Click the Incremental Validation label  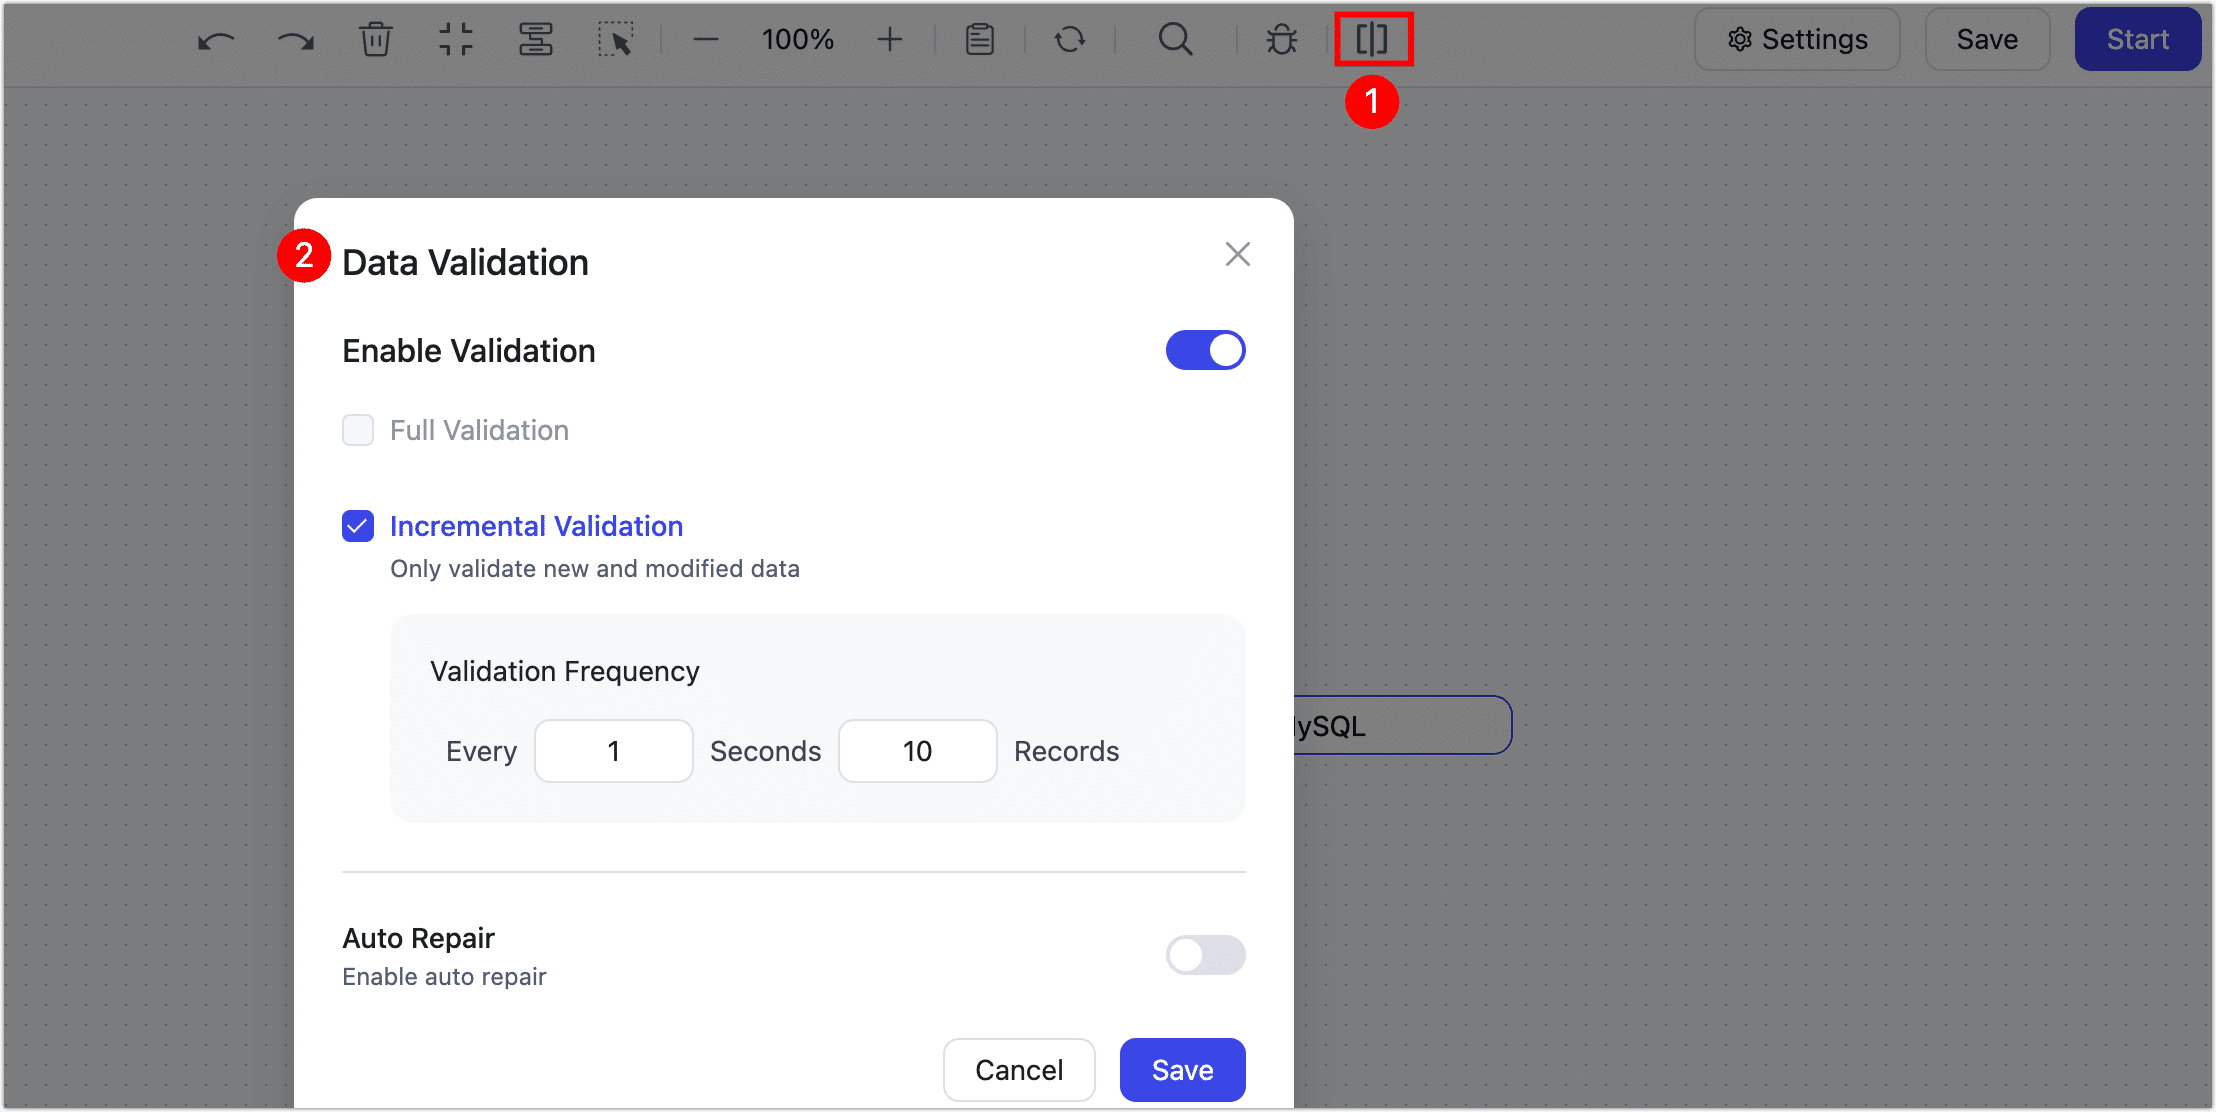coord(536,526)
